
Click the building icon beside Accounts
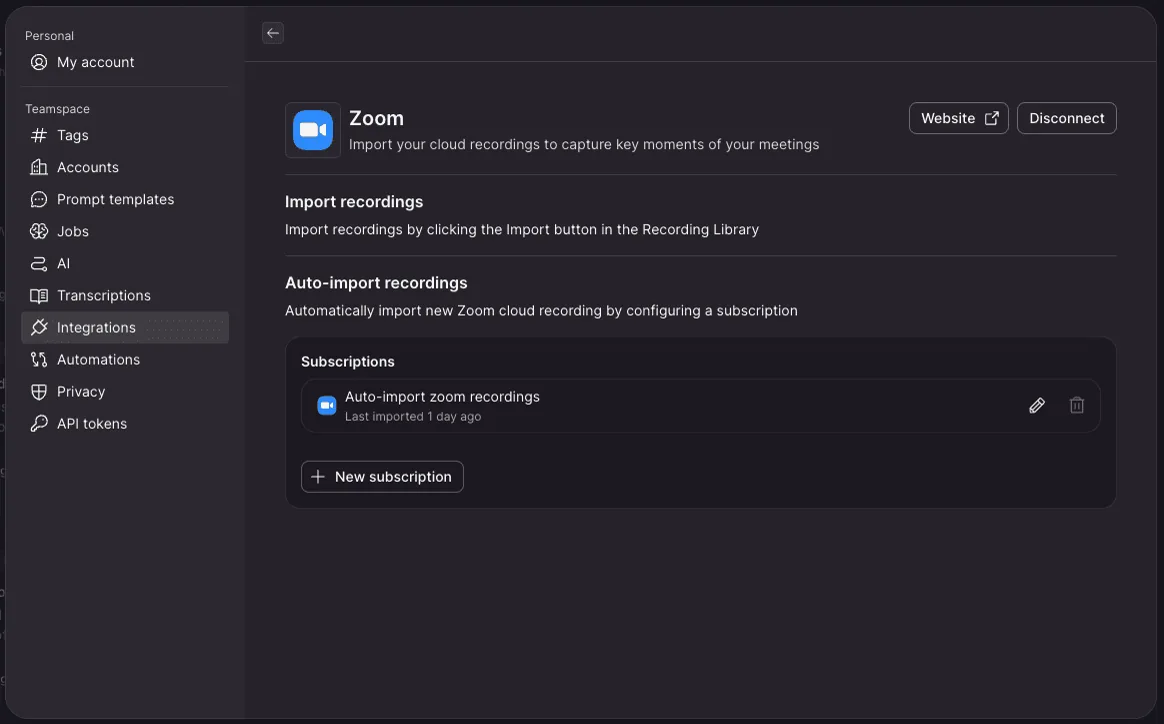point(39,167)
